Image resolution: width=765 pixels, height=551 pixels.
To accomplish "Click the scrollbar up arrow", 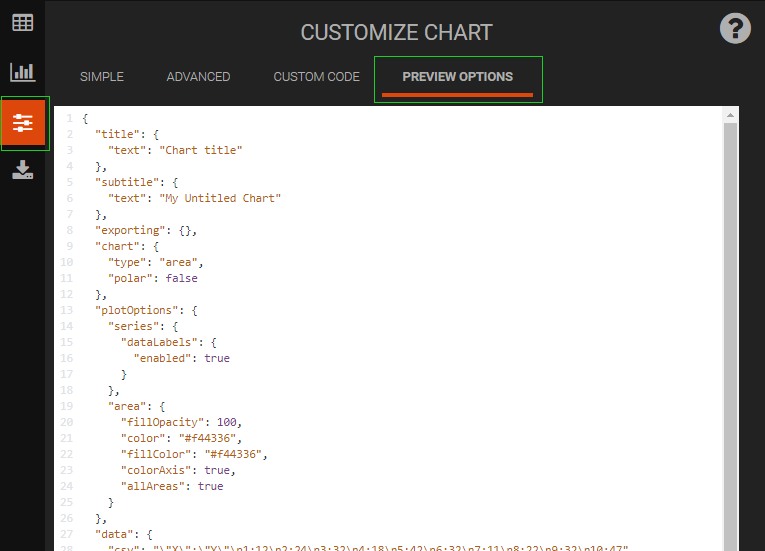I will coord(730,116).
